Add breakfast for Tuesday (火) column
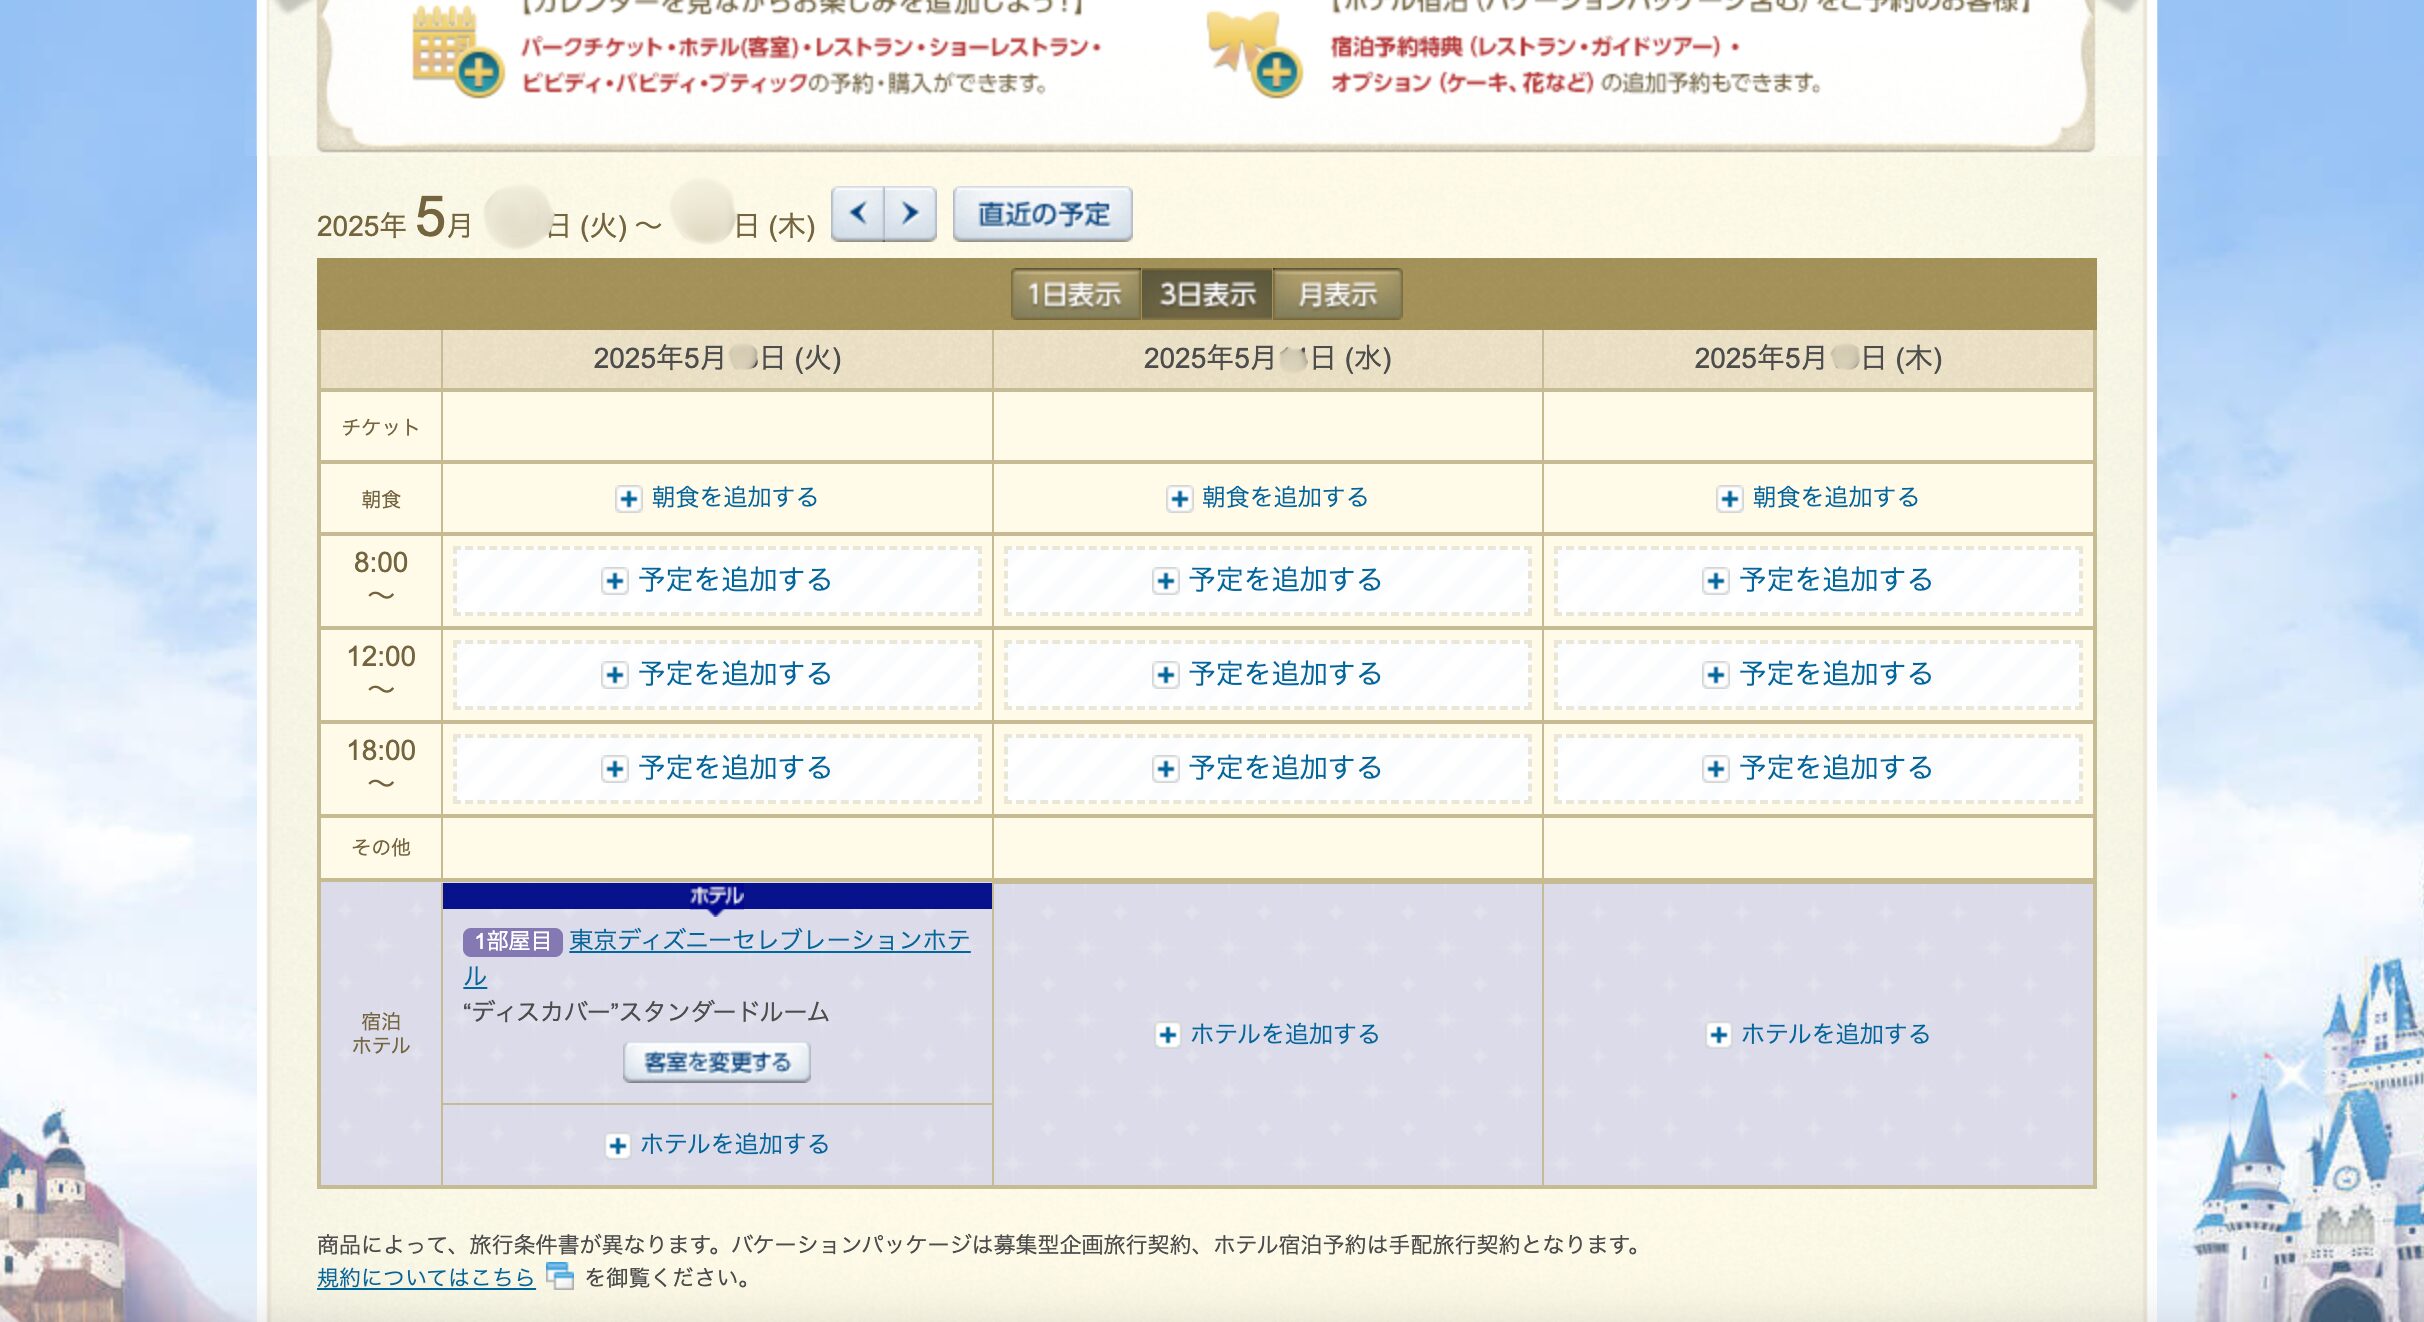Screen dimensions: 2424x1322 (x=717, y=497)
